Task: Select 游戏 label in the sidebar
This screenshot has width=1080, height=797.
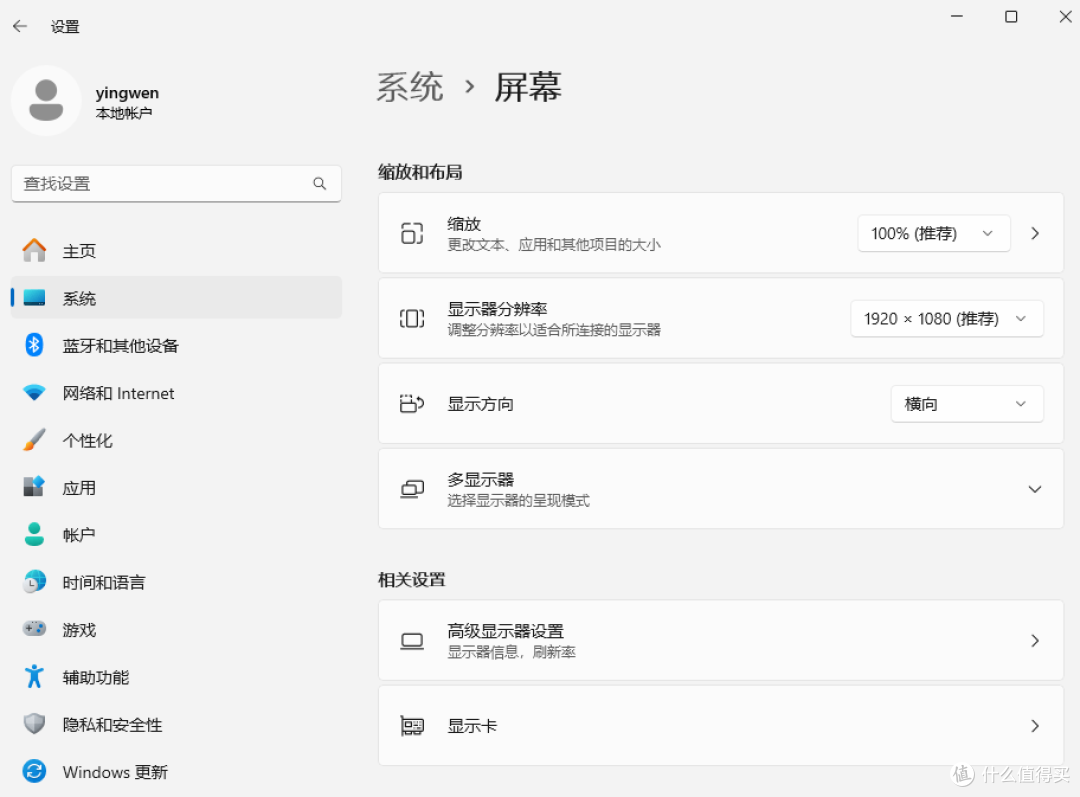Action: click(79, 630)
